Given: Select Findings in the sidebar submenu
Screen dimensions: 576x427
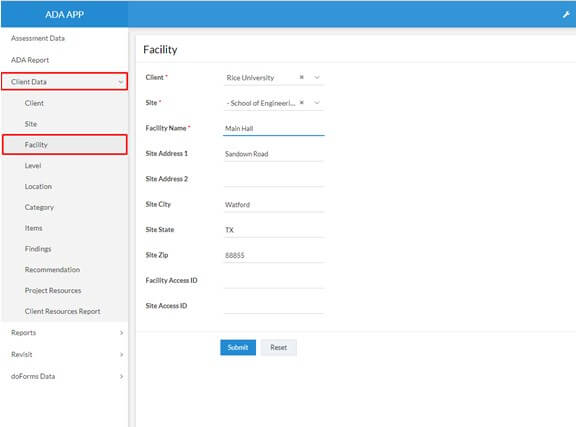Looking at the screenshot, I should point(38,249).
